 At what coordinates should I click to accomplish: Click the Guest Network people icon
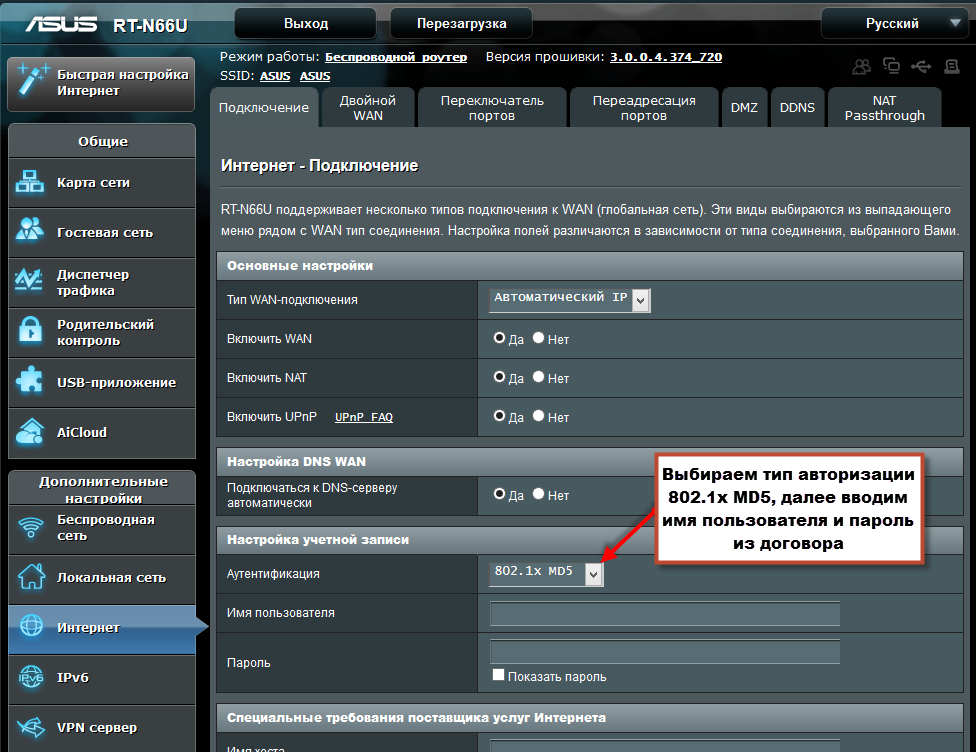(30, 229)
